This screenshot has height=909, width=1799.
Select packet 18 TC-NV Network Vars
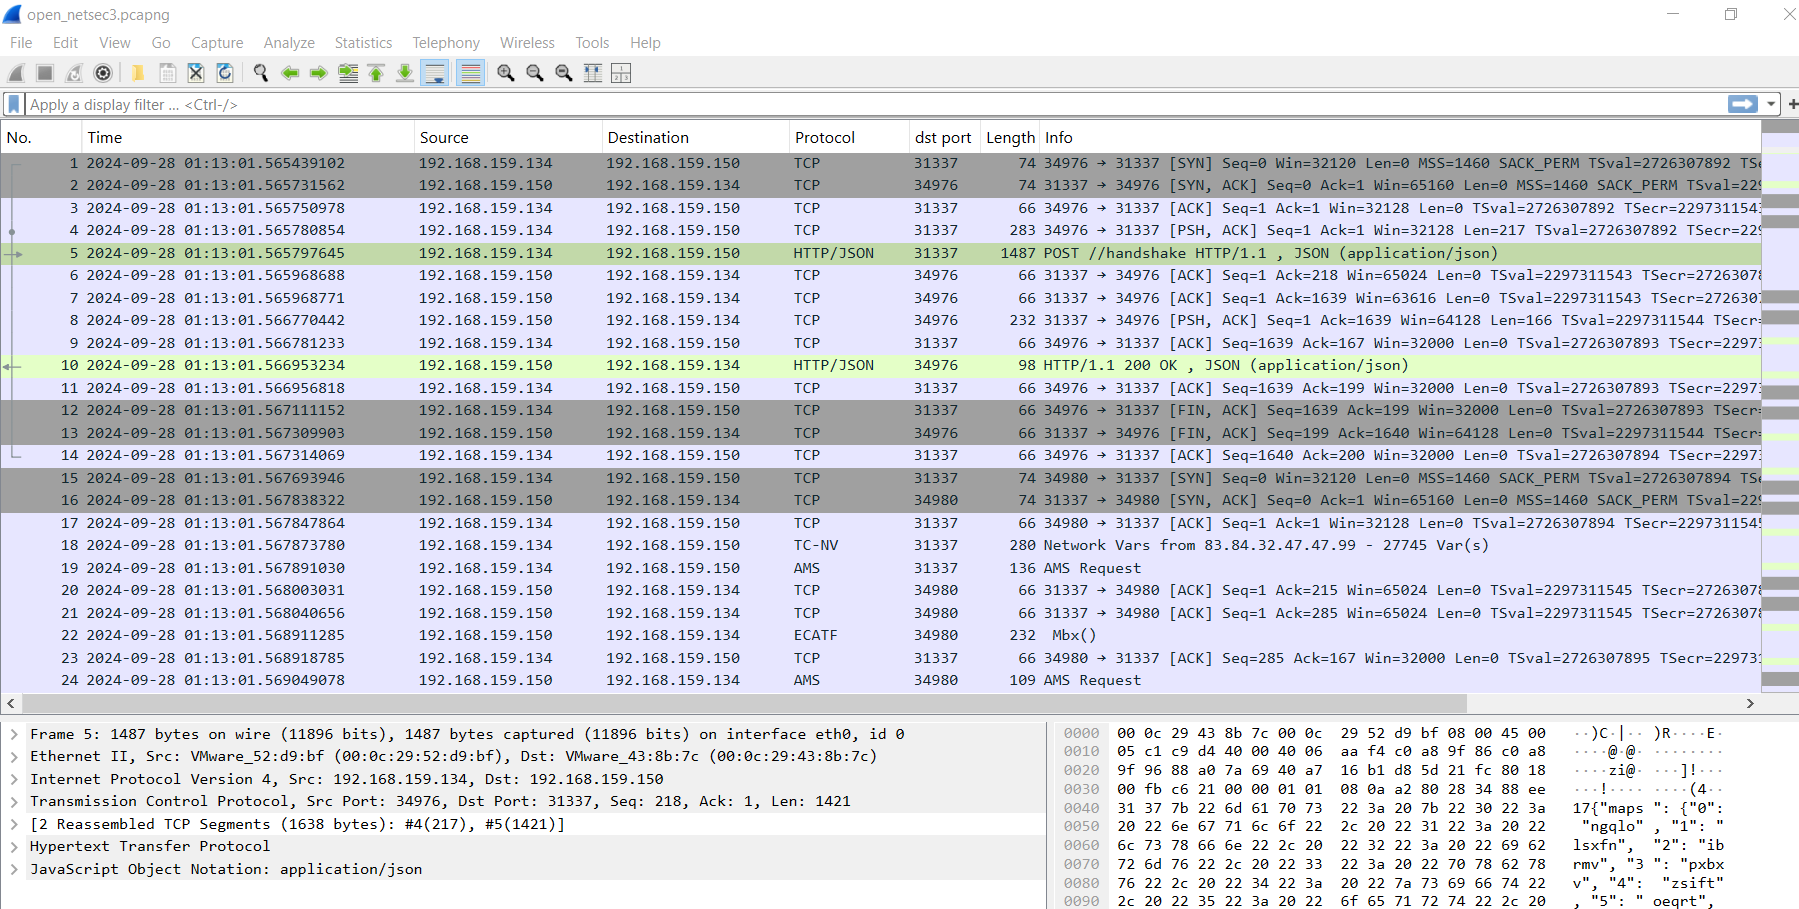tap(881, 545)
